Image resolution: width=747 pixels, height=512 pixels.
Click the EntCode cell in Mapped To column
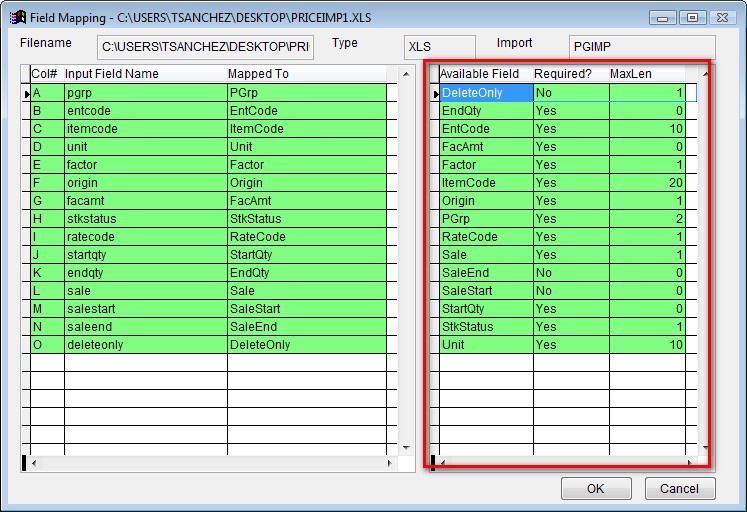pos(307,111)
